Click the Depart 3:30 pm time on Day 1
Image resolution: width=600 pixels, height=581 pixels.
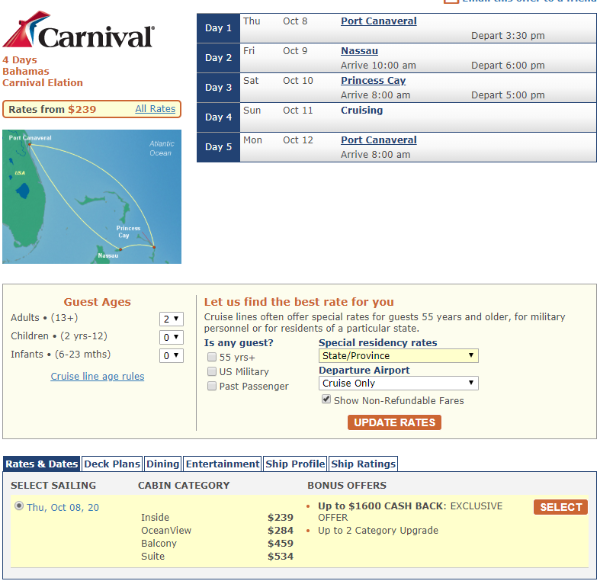[508, 36]
